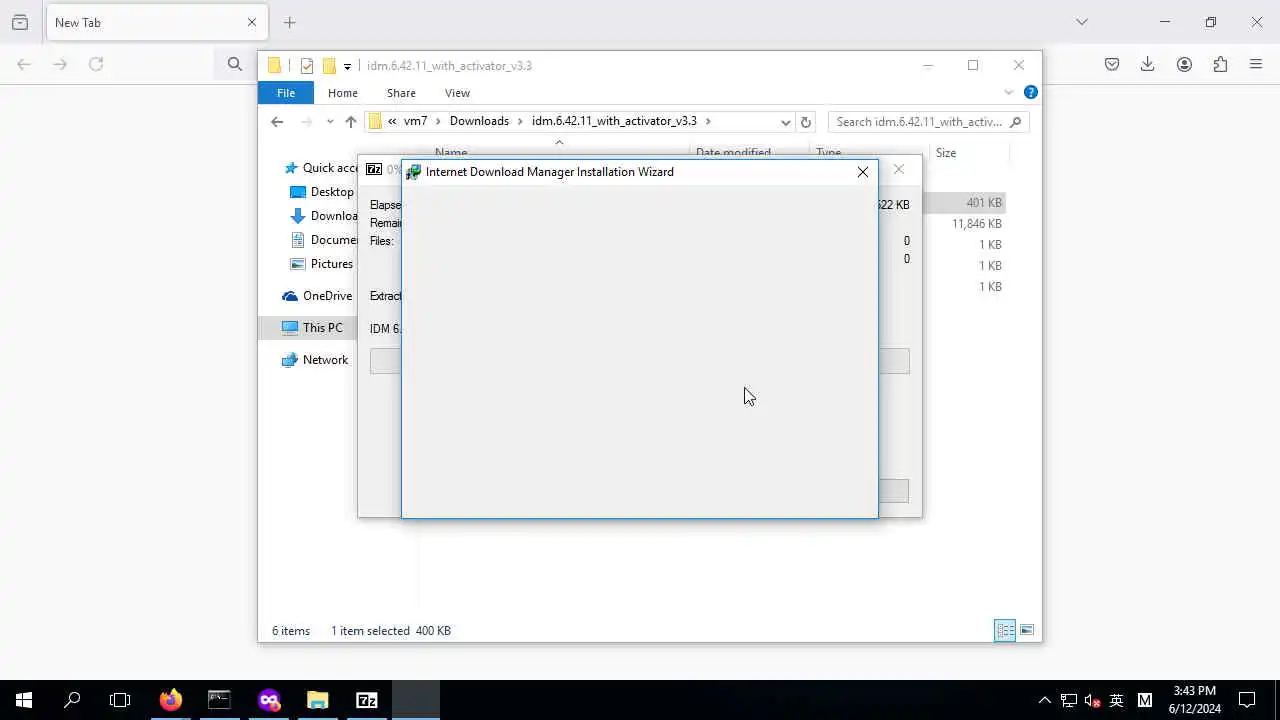Switch Explorer to details view icon
1280x720 pixels.
point(1005,630)
